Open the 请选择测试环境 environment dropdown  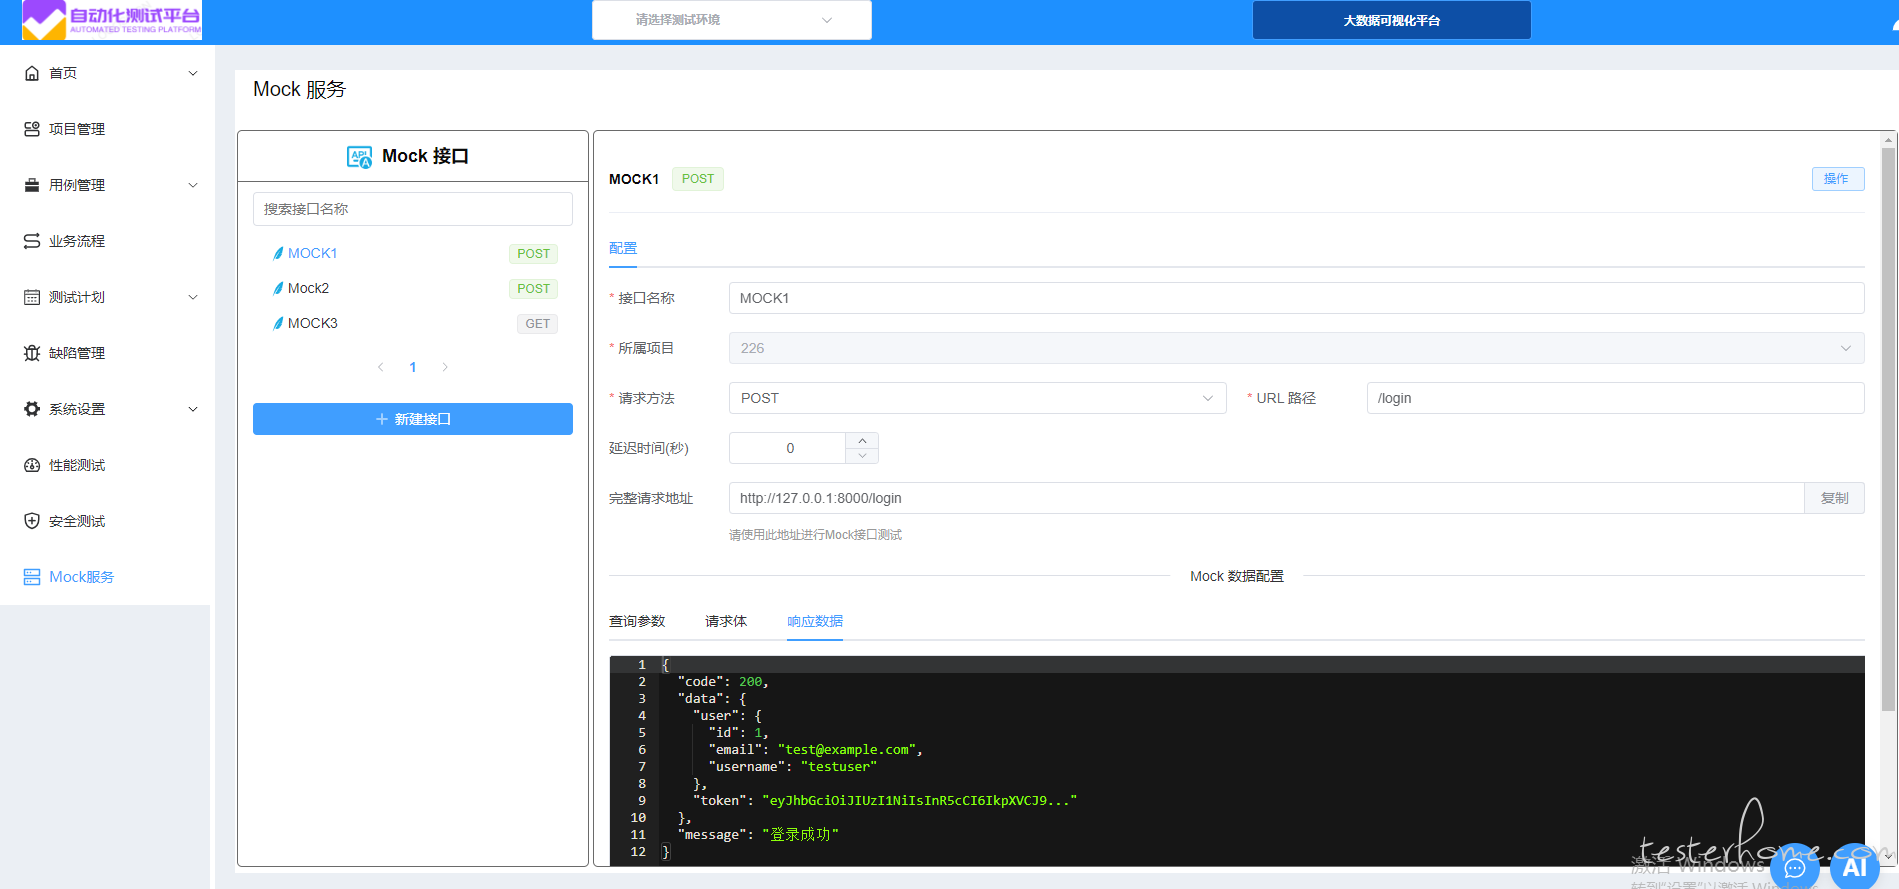731,20
